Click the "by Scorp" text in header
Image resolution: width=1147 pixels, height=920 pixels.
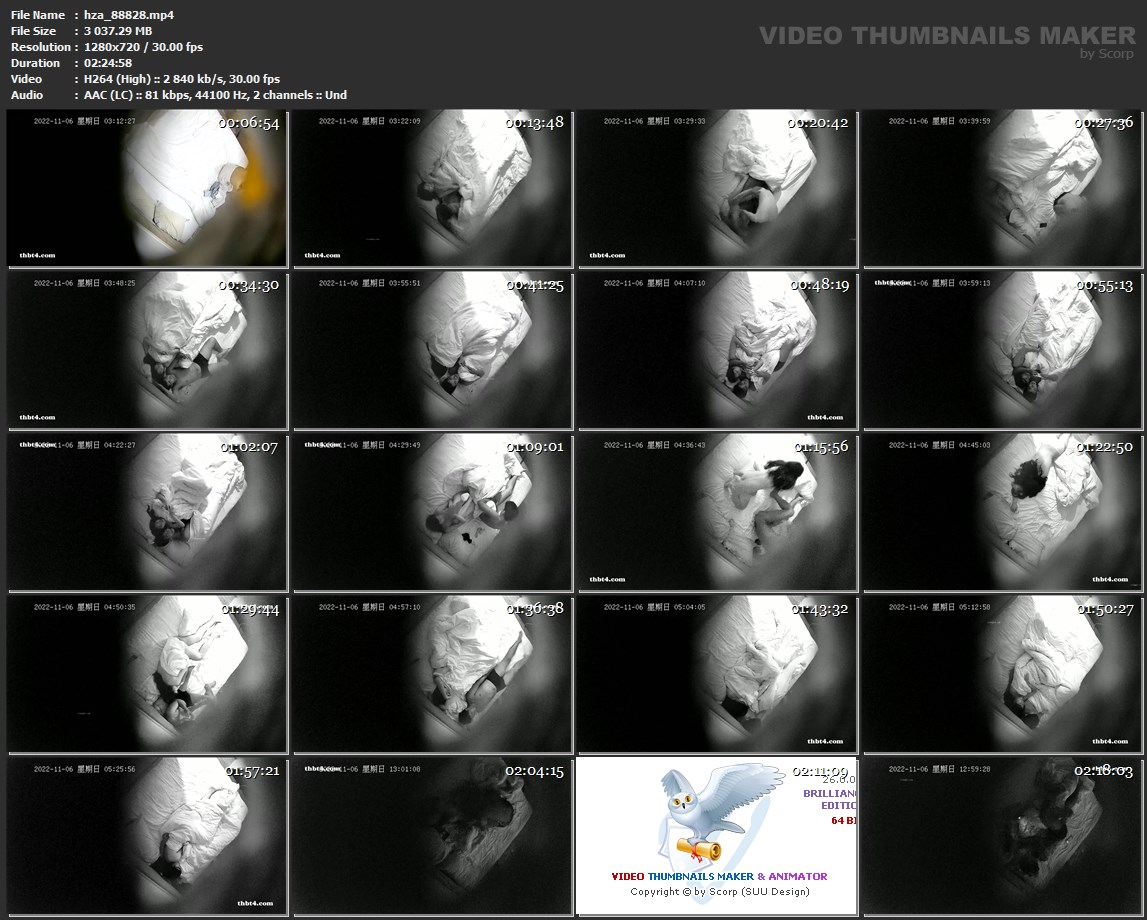pos(1107,54)
